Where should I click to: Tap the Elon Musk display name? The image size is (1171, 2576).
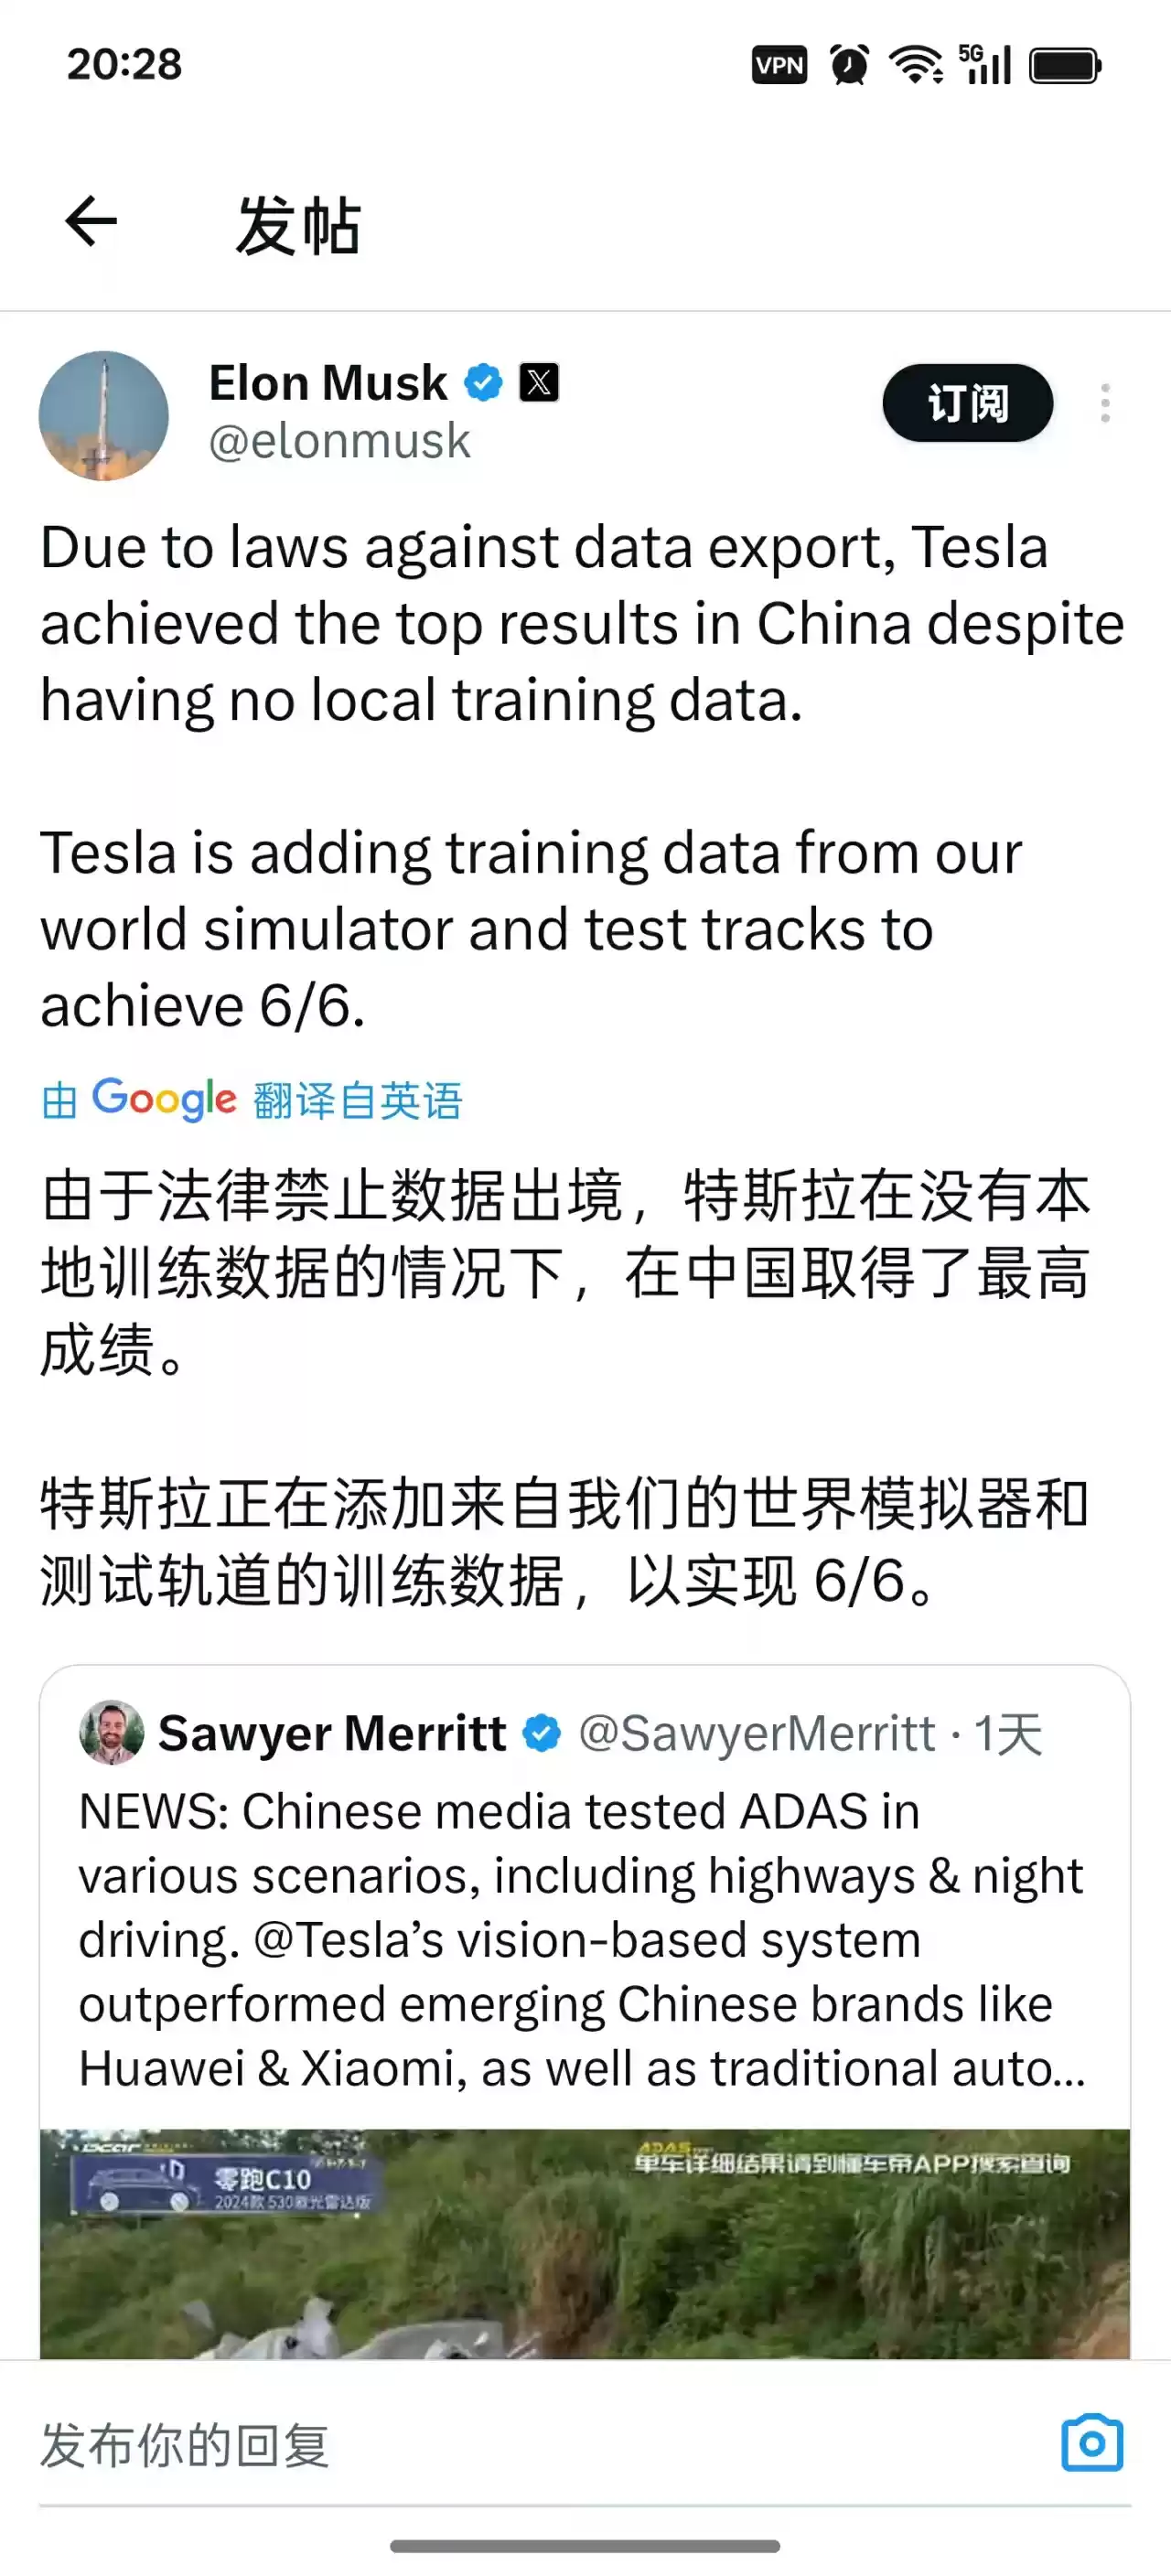(x=328, y=383)
